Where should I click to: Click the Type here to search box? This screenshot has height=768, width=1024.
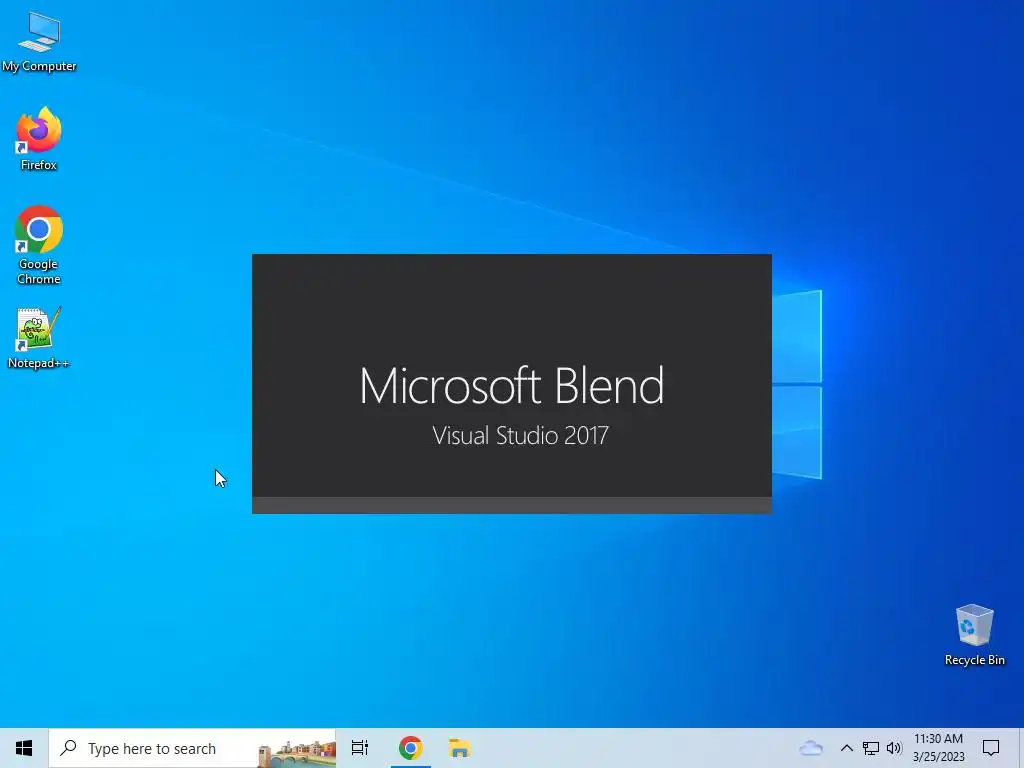point(193,748)
